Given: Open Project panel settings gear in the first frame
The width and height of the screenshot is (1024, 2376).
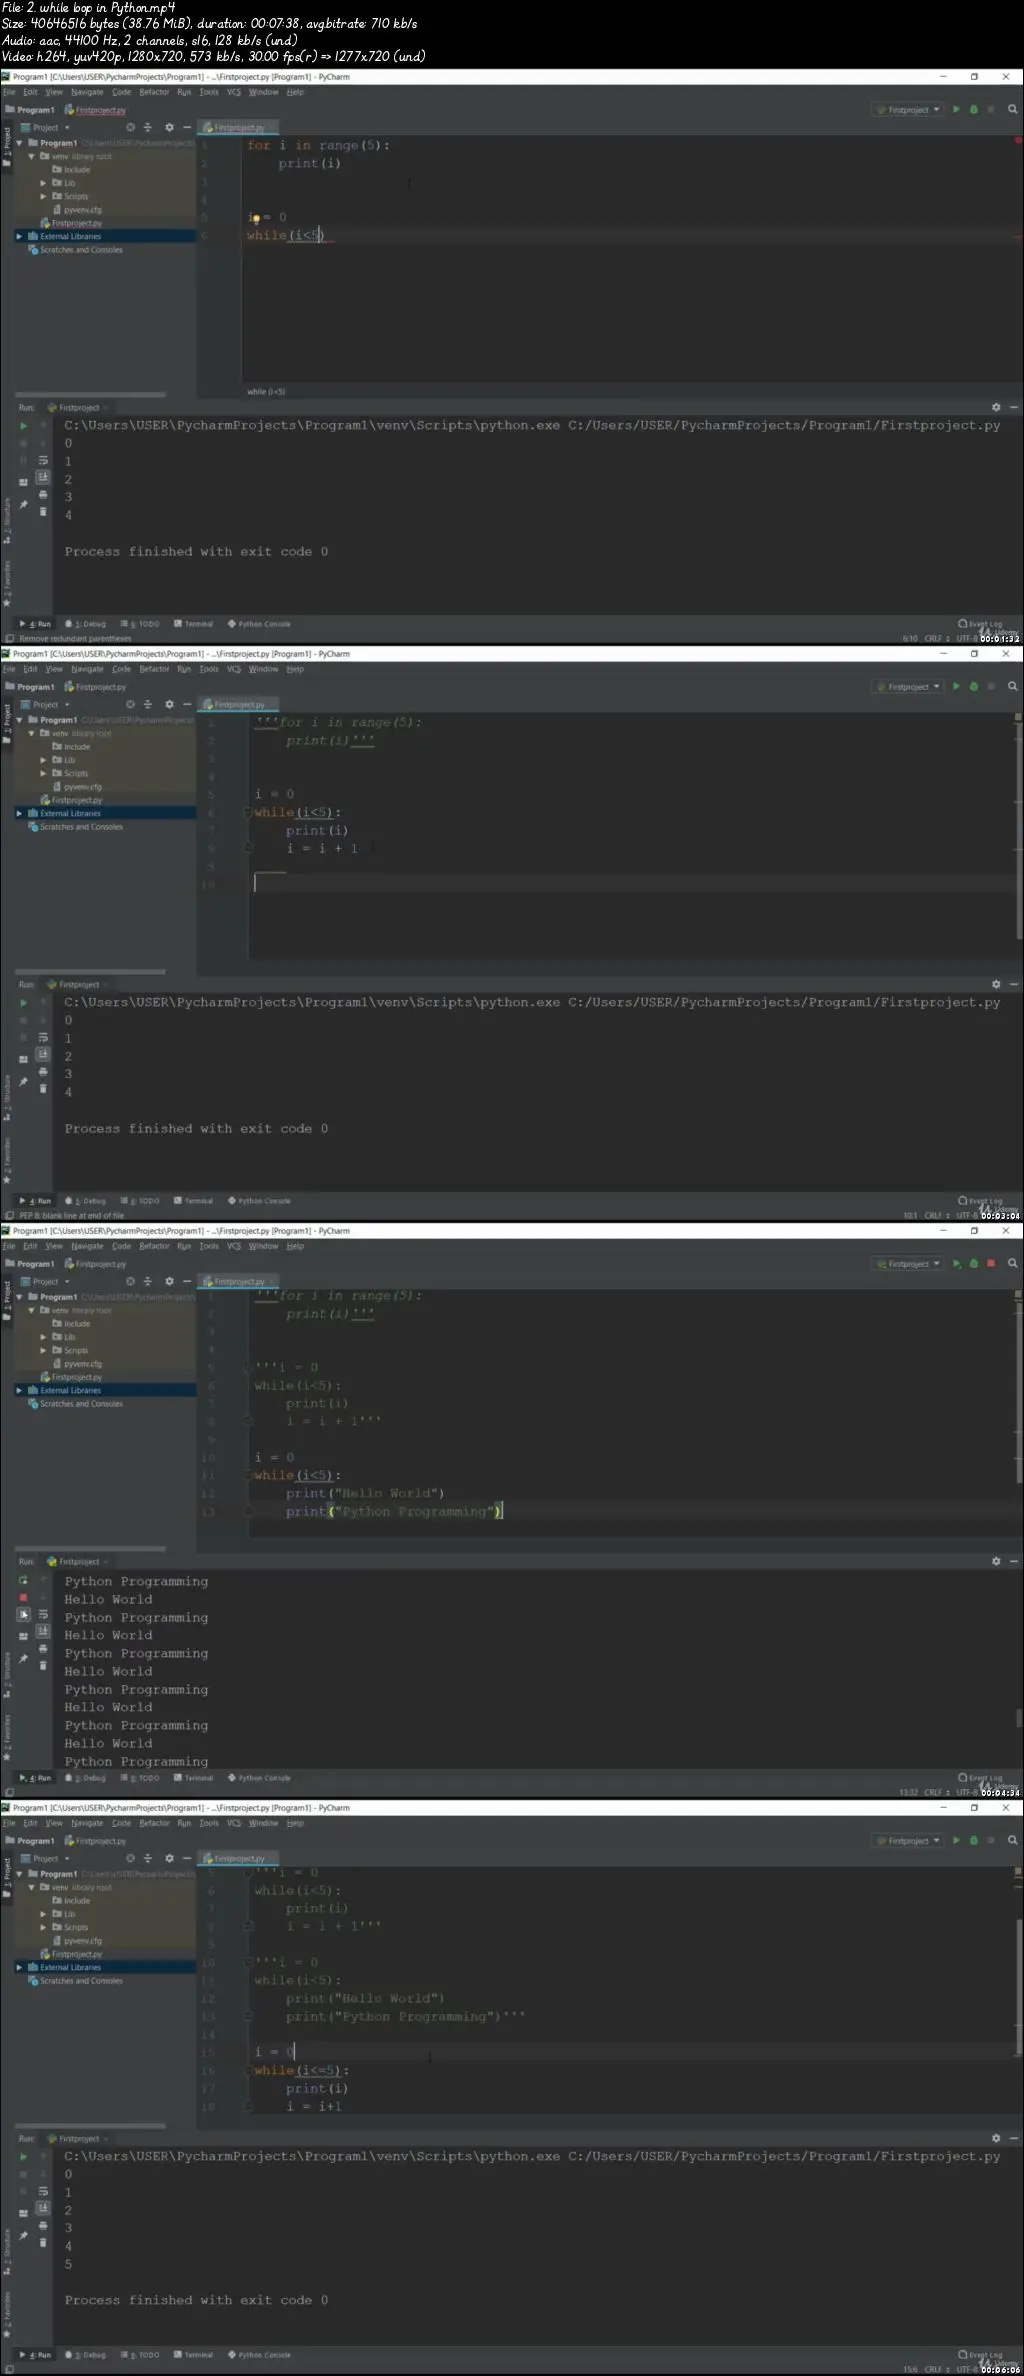Looking at the screenshot, I should tap(169, 128).
